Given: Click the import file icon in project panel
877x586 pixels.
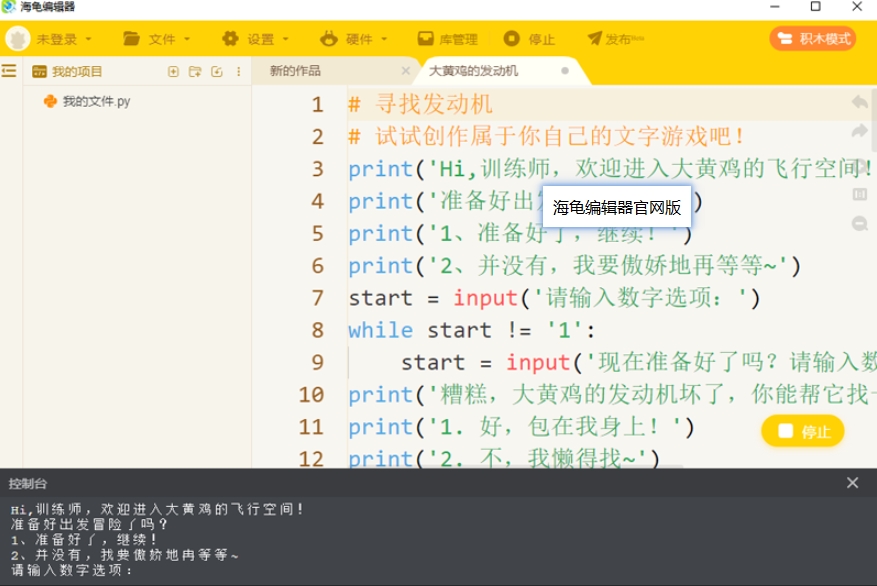Looking at the screenshot, I should tap(217, 72).
